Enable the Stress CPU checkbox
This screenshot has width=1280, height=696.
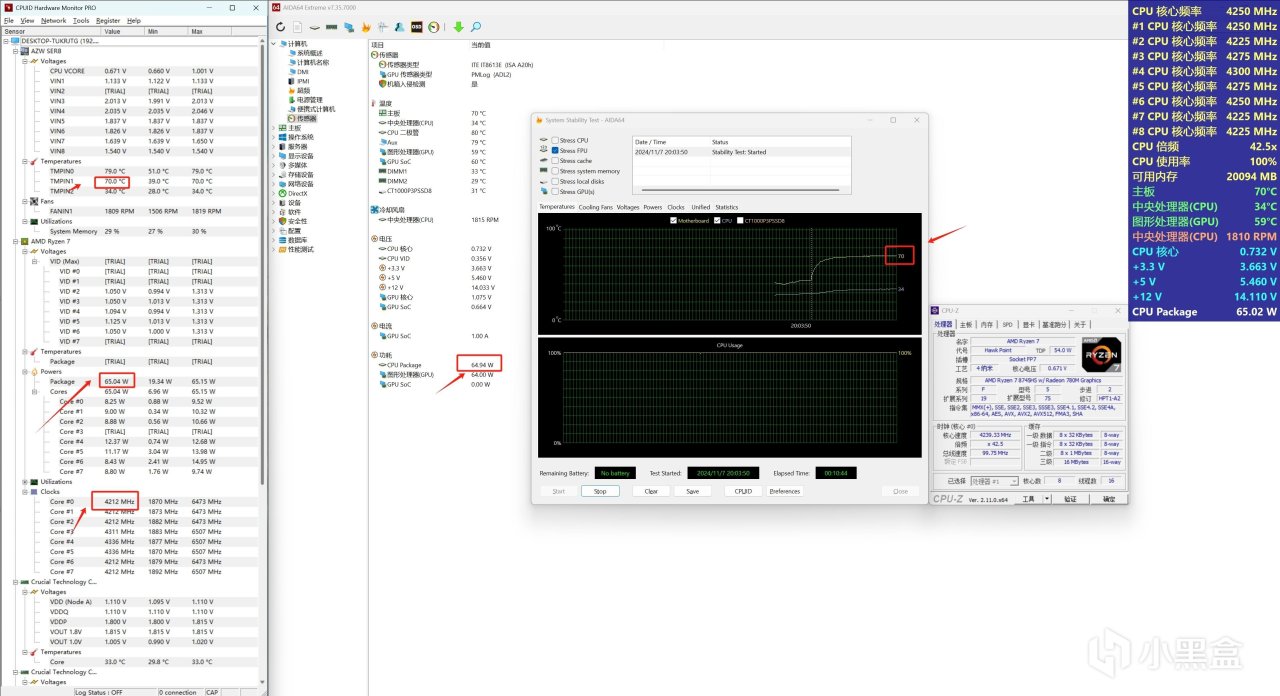tap(555, 140)
